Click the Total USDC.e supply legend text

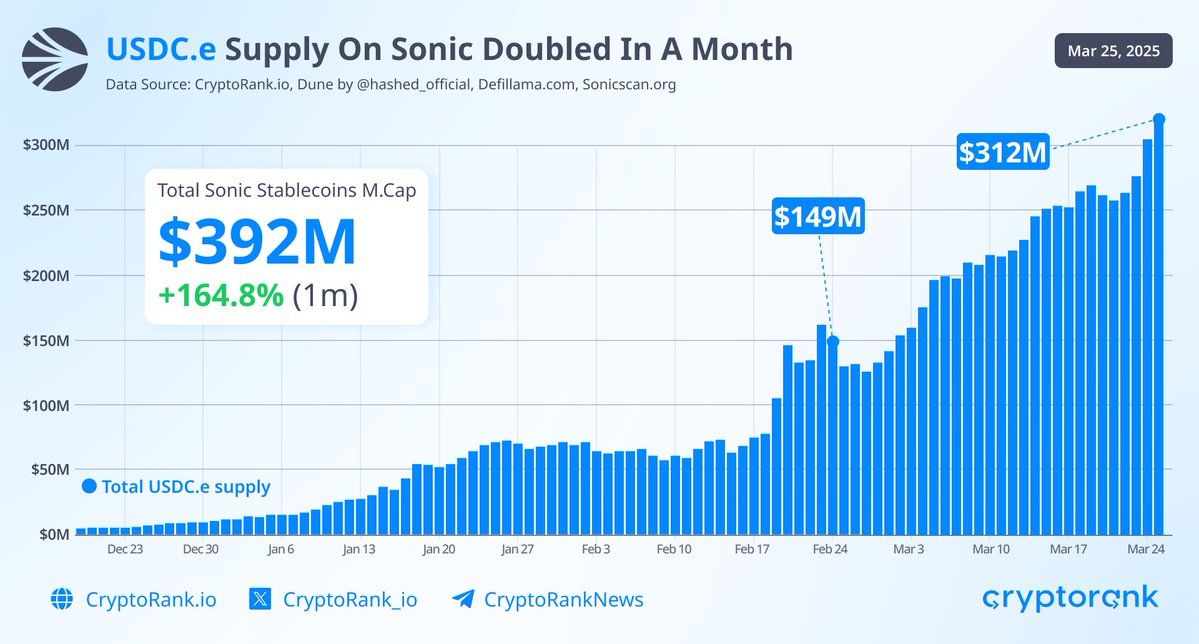pos(186,486)
